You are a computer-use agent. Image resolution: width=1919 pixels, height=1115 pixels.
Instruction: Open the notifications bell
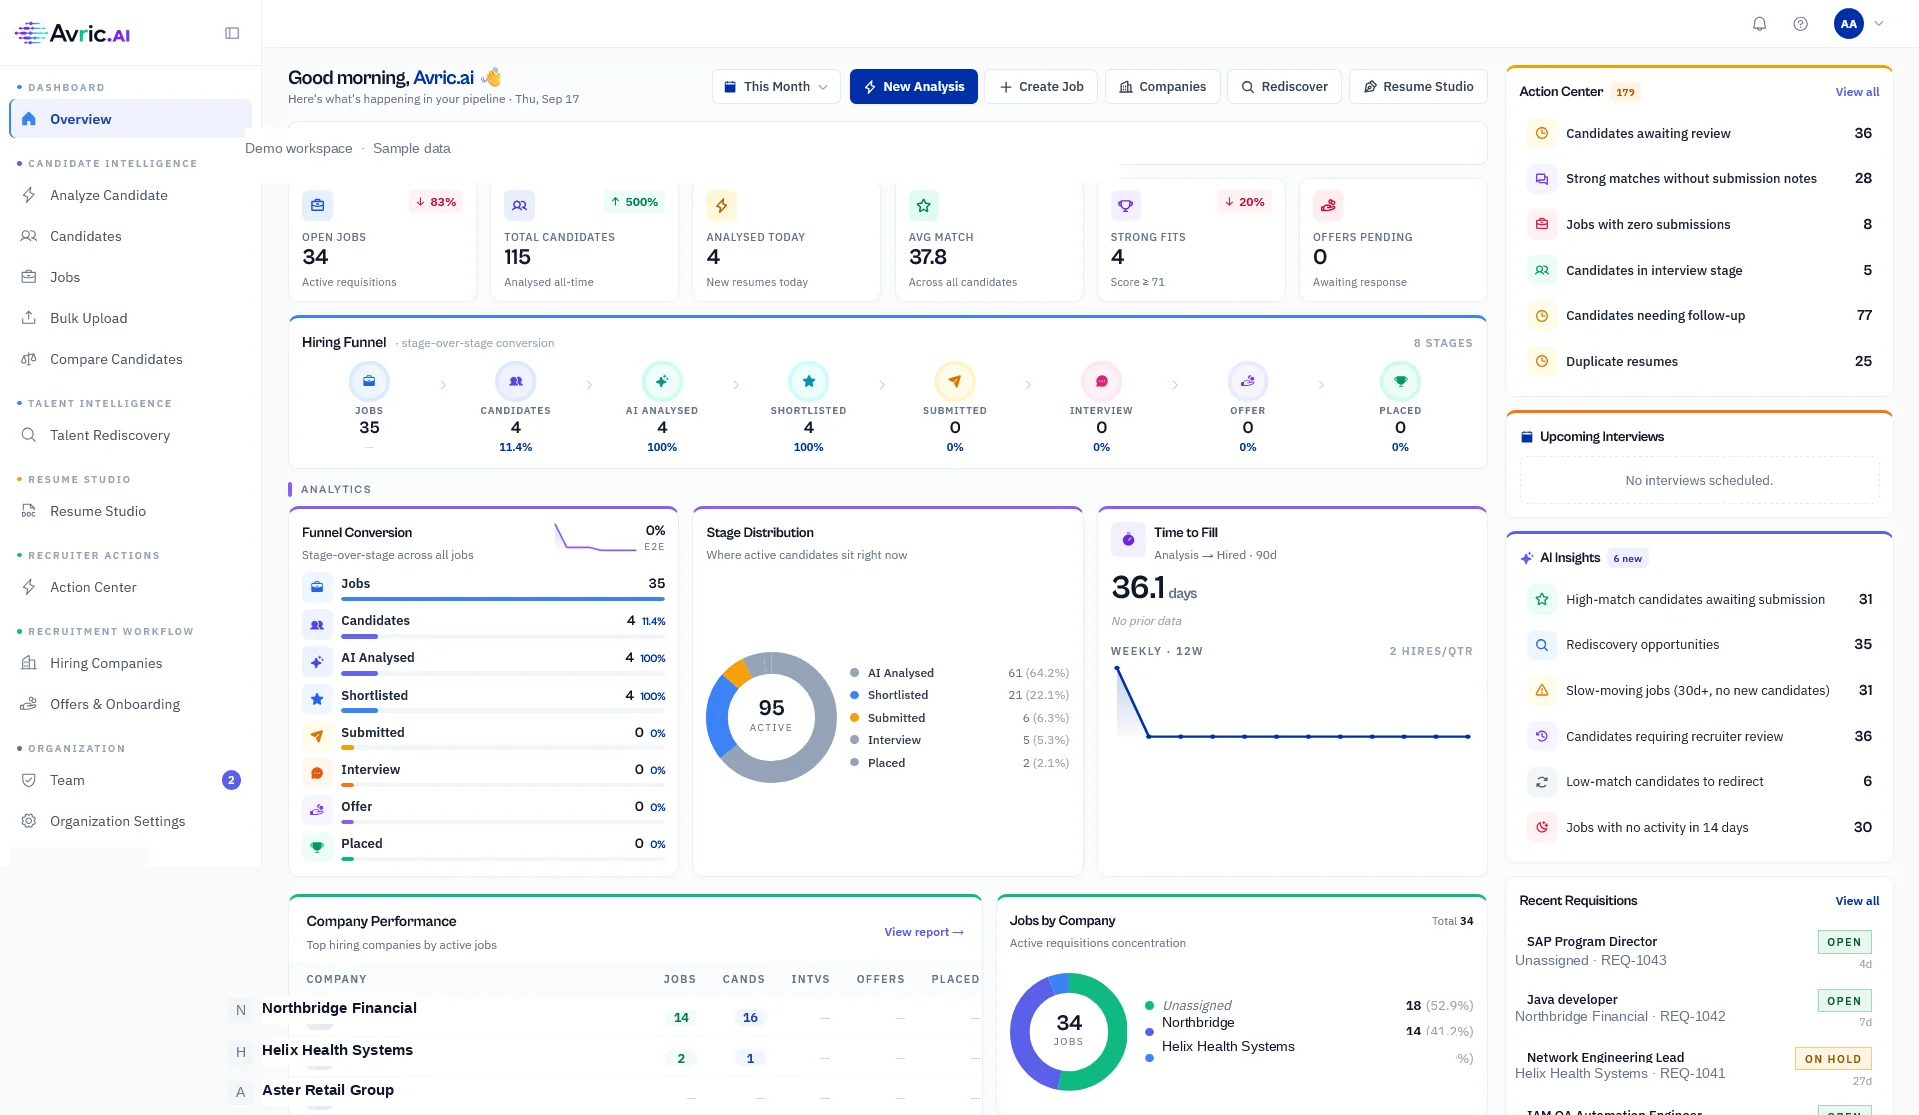pyautogui.click(x=1759, y=24)
